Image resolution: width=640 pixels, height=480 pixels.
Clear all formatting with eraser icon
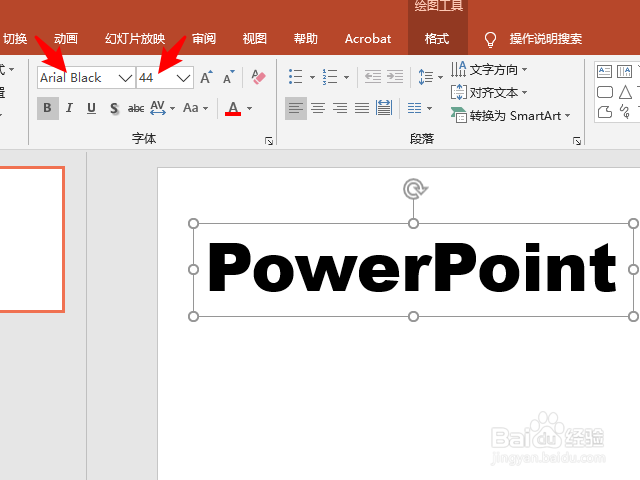(x=258, y=77)
